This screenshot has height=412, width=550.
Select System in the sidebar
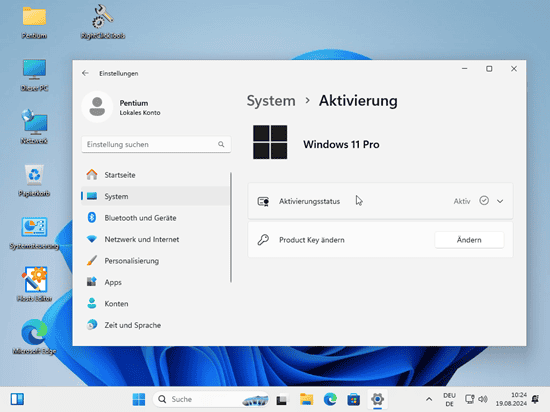(155, 196)
